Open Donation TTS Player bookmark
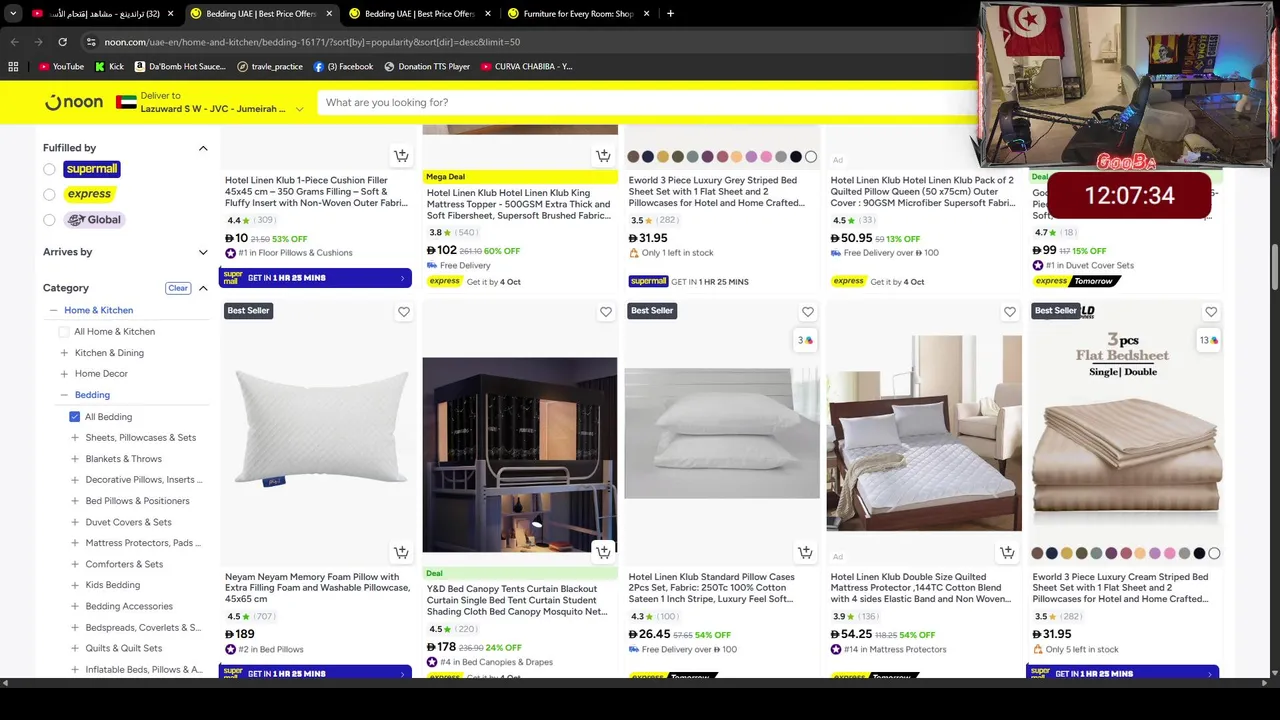Screen dimensions: 1280x720 pyautogui.click(x=427, y=66)
